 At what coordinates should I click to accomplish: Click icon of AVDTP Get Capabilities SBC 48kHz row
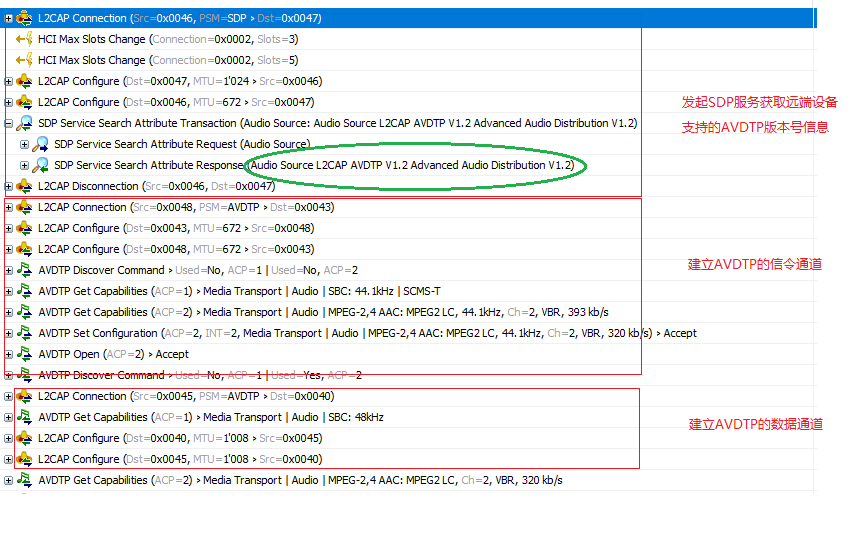(x=24, y=417)
